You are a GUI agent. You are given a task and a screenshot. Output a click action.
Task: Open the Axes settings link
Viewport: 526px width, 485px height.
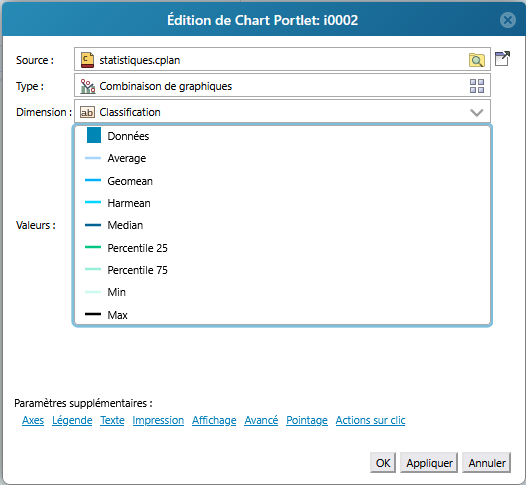(x=33, y=420)
